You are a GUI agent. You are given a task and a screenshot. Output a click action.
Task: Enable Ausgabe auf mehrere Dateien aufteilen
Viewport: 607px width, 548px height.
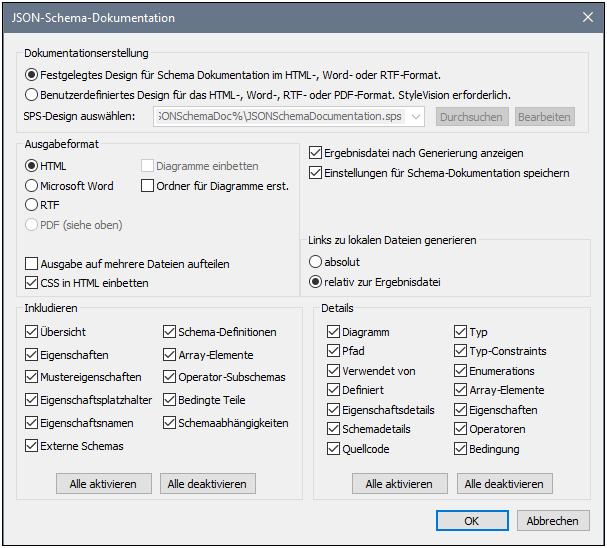[32, 264]
